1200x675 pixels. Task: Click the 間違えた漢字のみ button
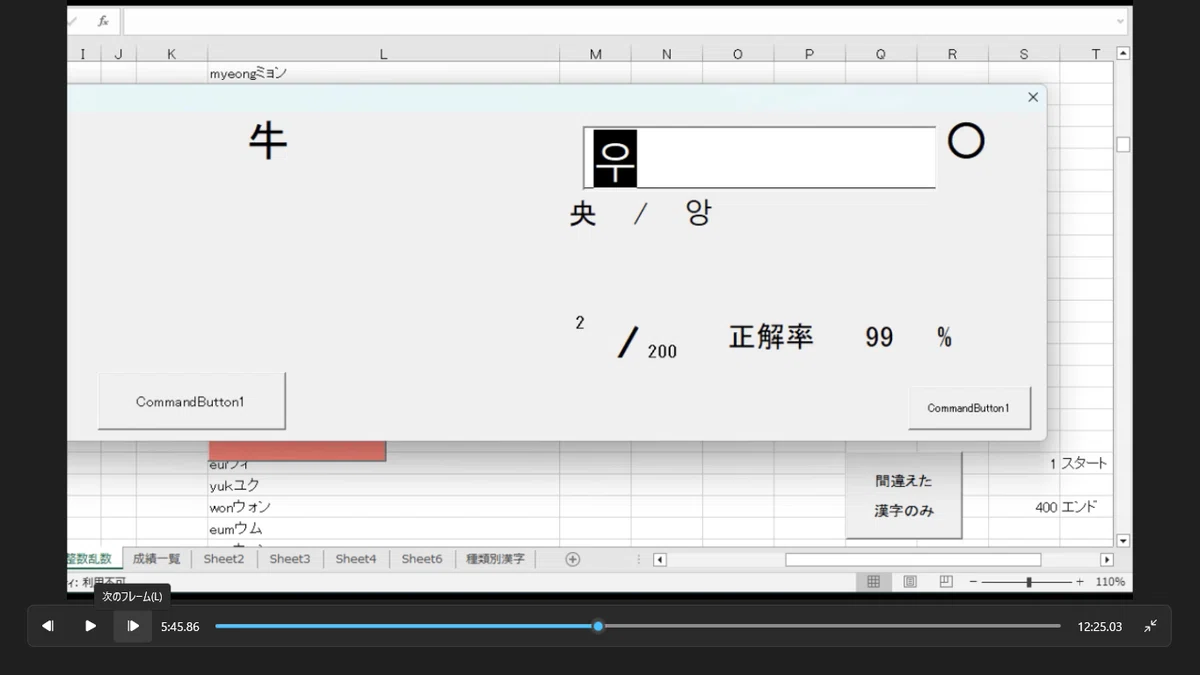click(904, 496)
